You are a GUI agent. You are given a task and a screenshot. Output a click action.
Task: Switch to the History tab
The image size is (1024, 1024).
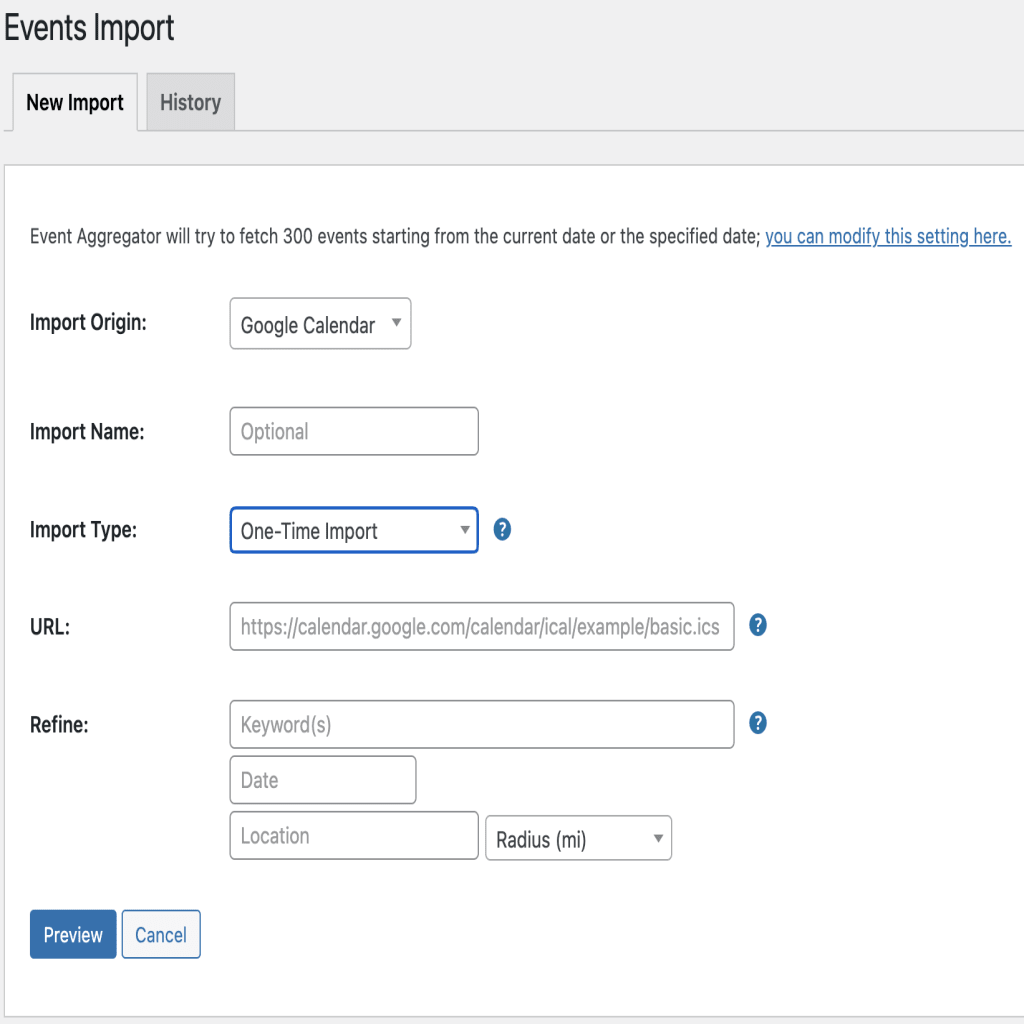[x=191, y=103]
